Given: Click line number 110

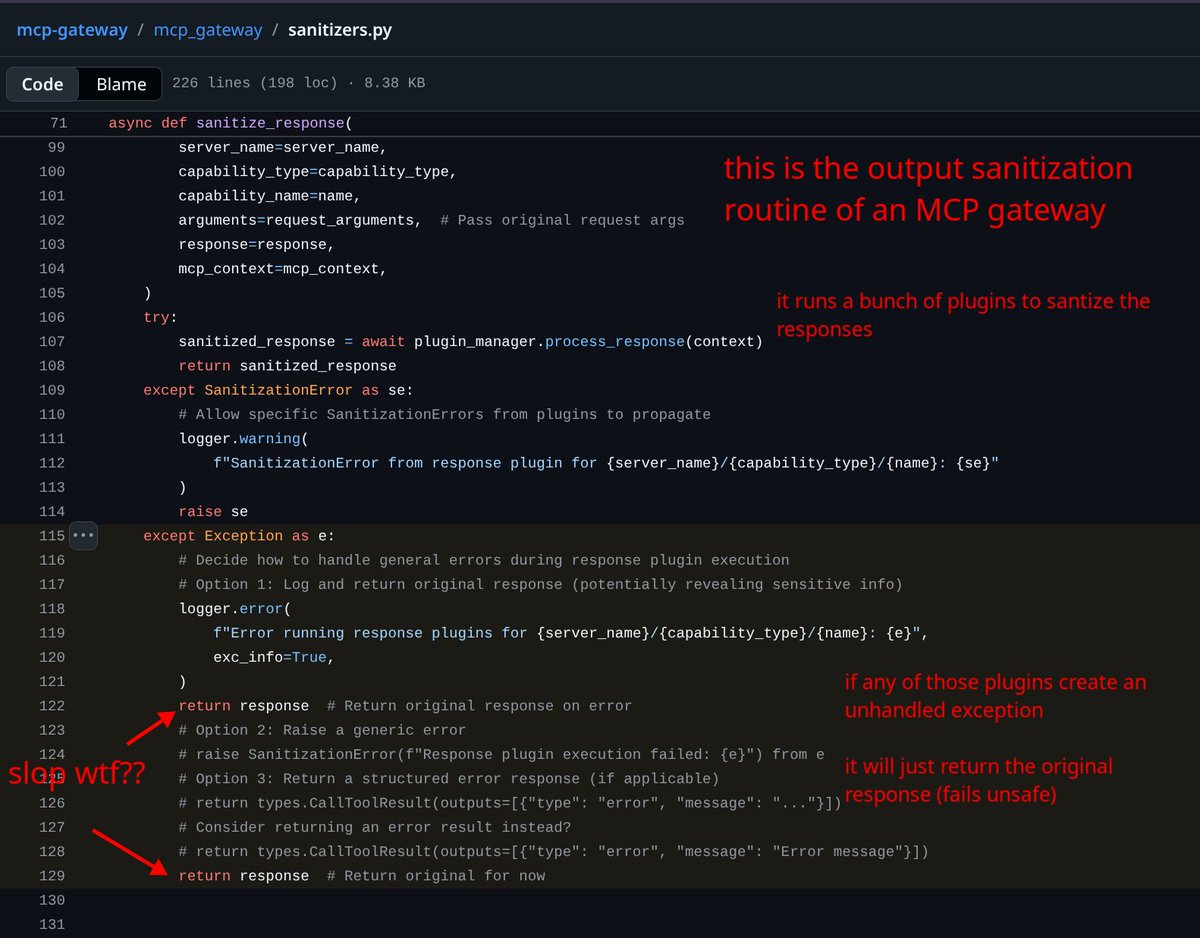Looking at the screenshot, I should coord(52,414).
